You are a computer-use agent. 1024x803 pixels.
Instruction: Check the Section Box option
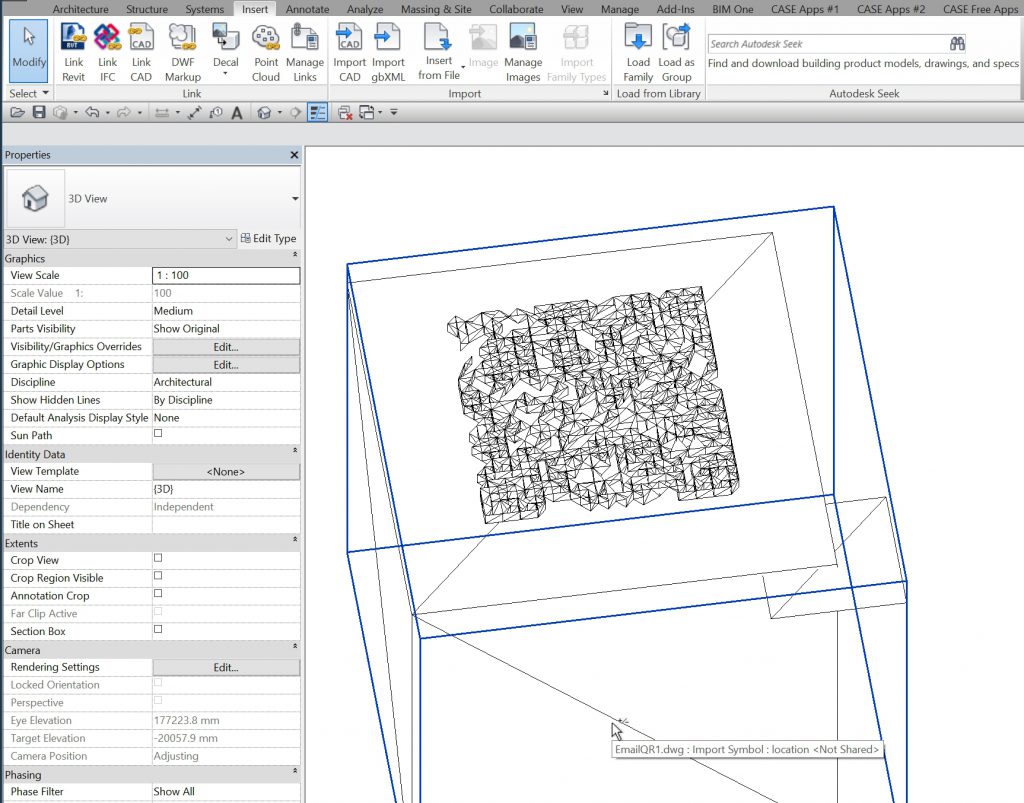point(158,630)
